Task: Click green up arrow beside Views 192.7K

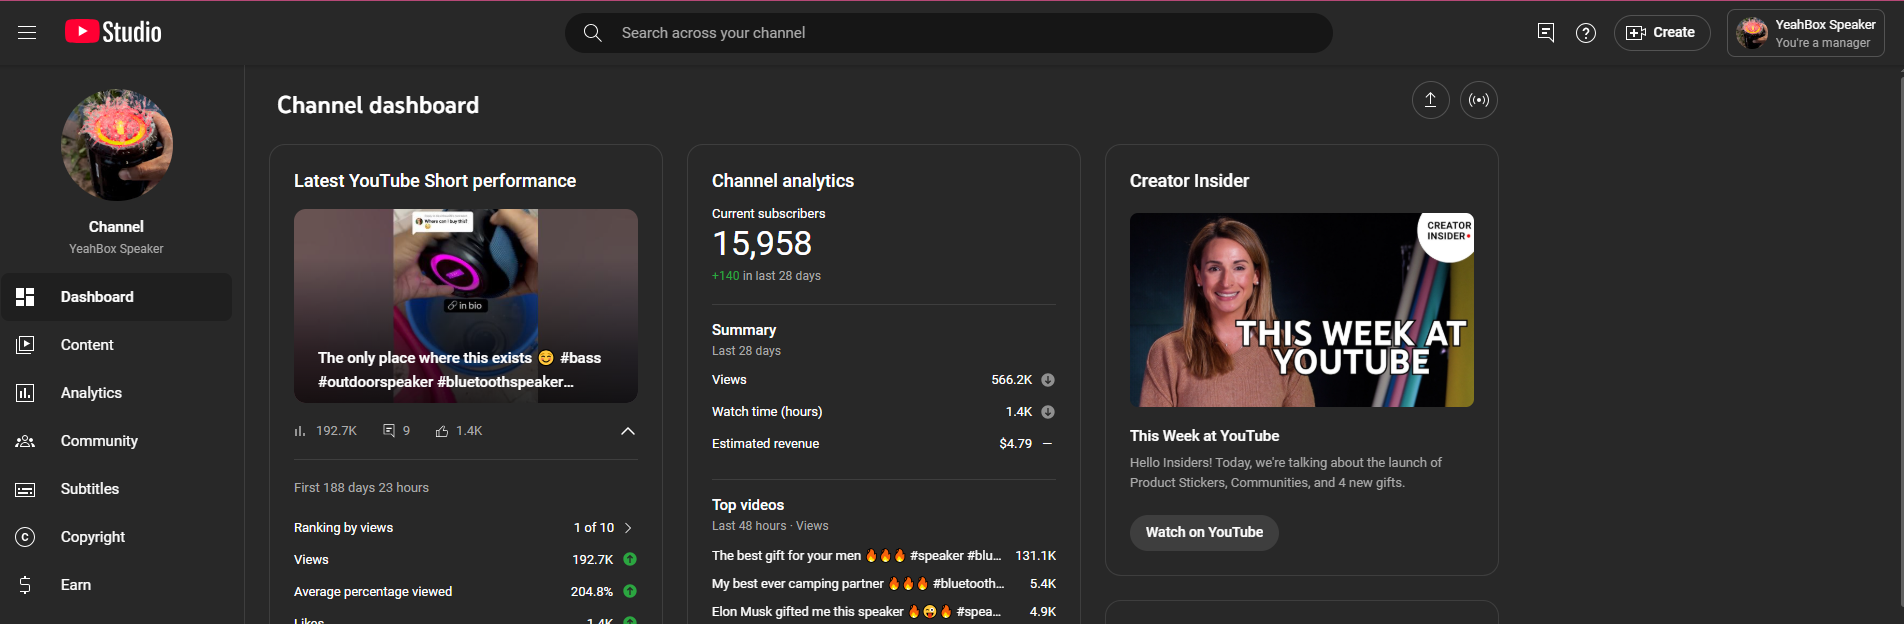Action: click(630, 559)
